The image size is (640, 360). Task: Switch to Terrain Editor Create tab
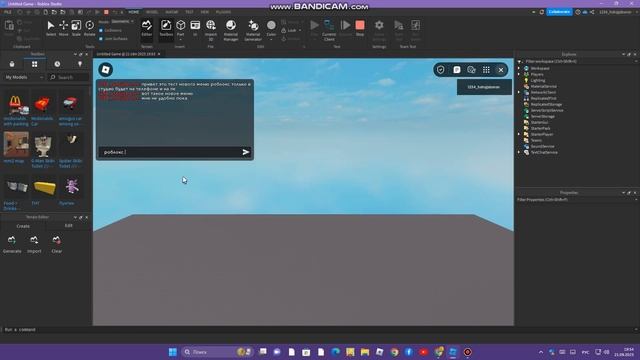click(x=23, y=226)
